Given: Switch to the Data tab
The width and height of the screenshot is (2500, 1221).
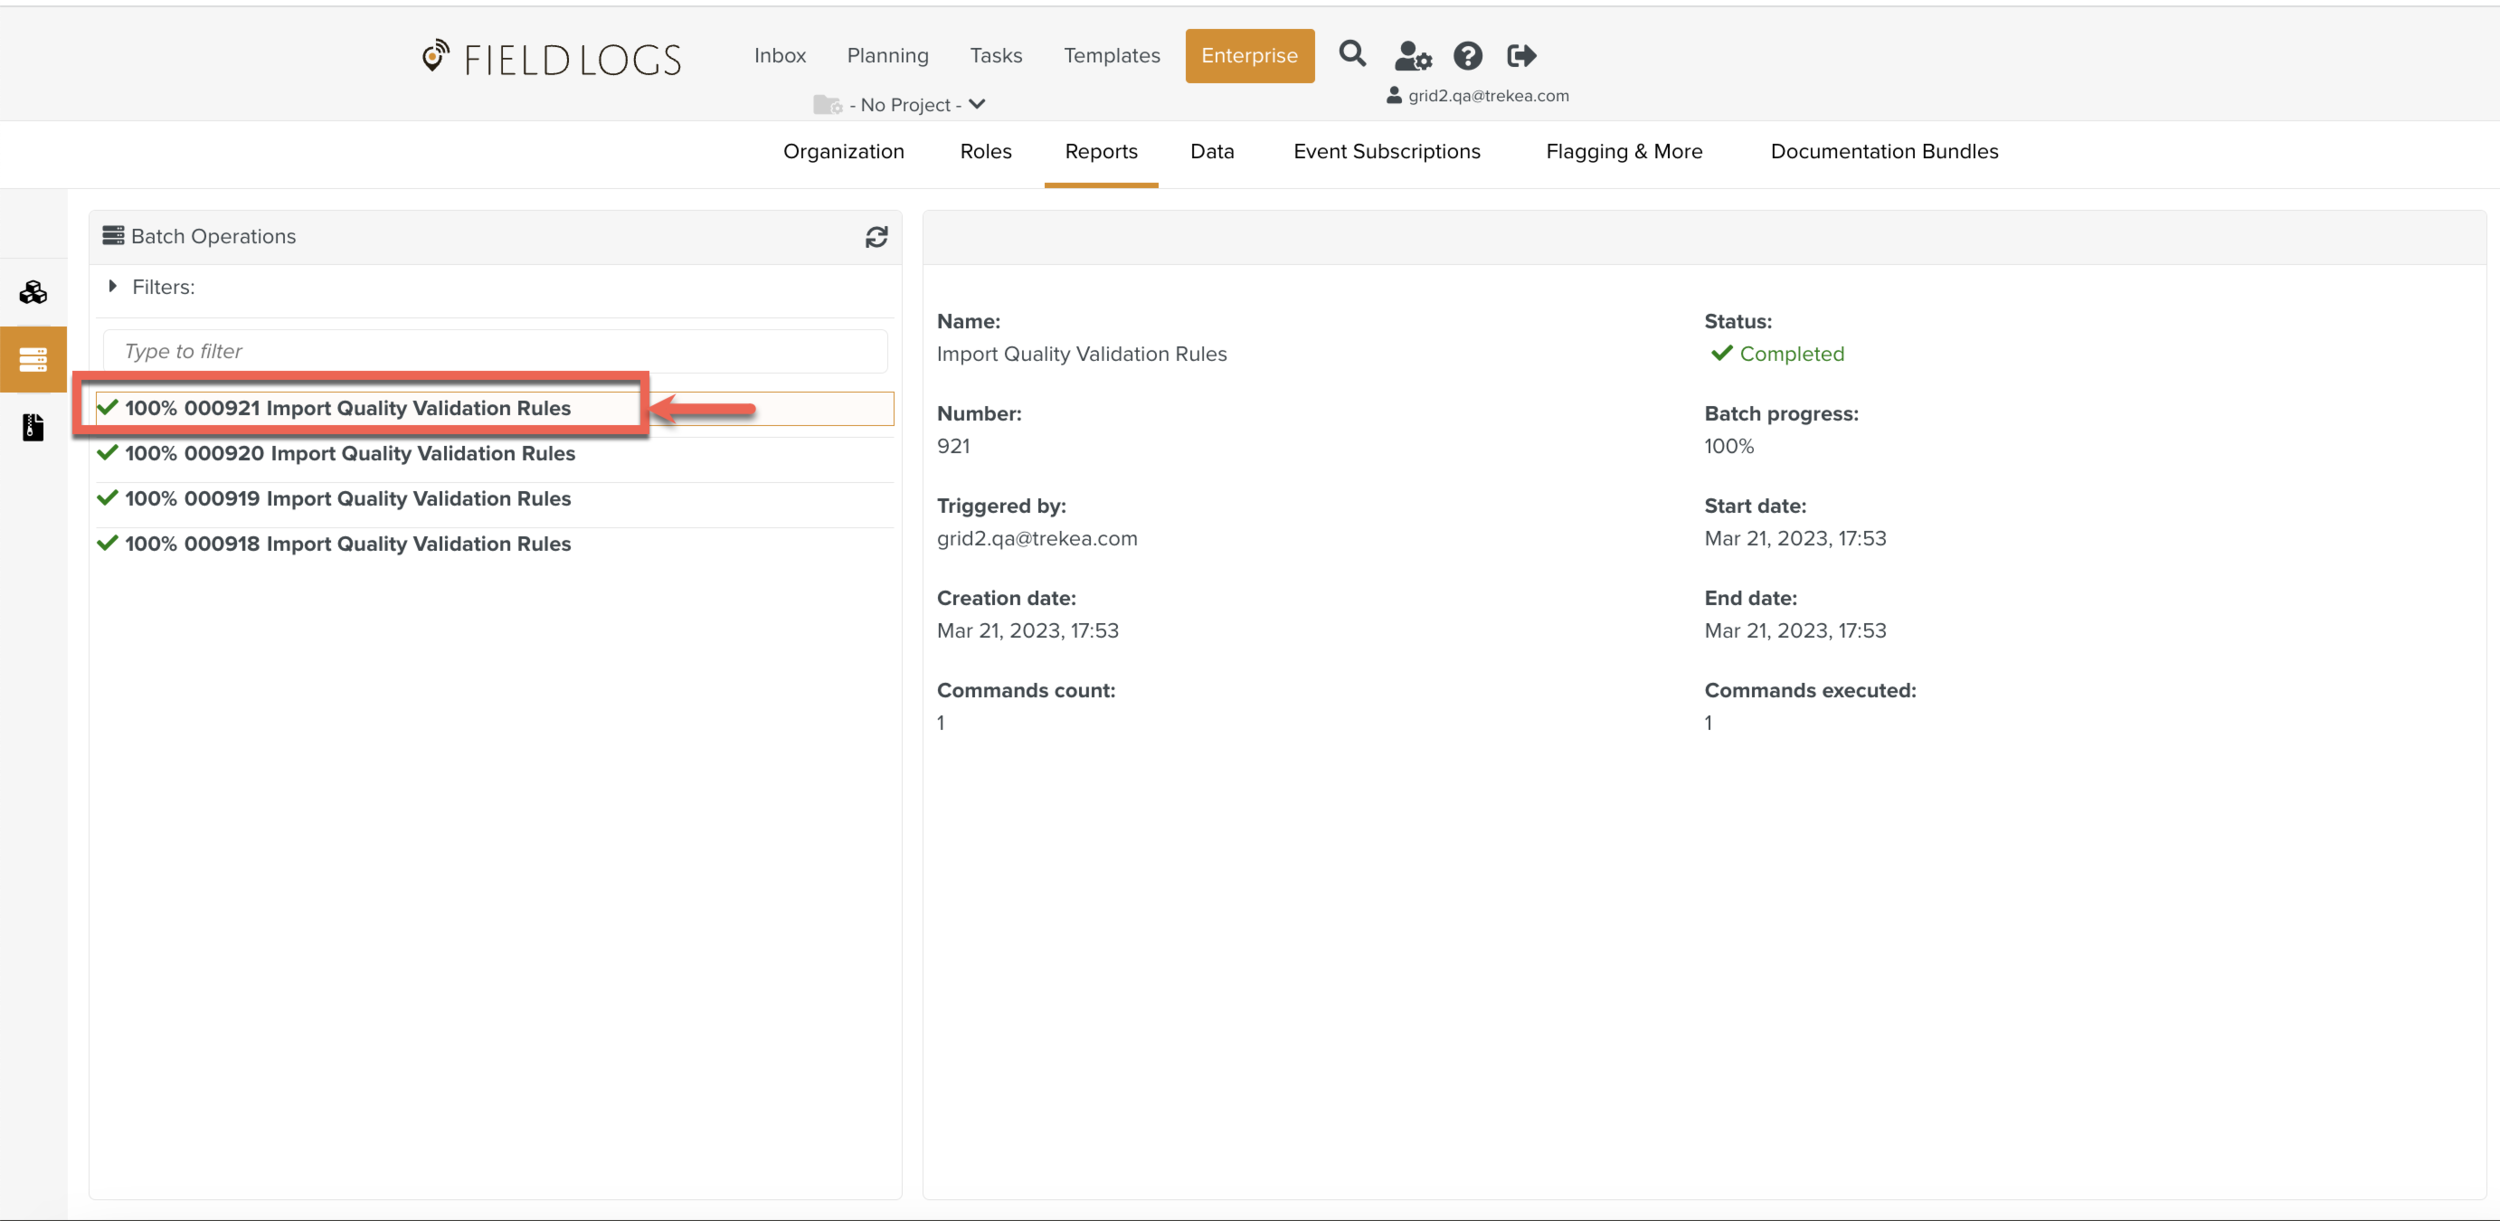Looking at the screenshot, I should coord(1212,152).
